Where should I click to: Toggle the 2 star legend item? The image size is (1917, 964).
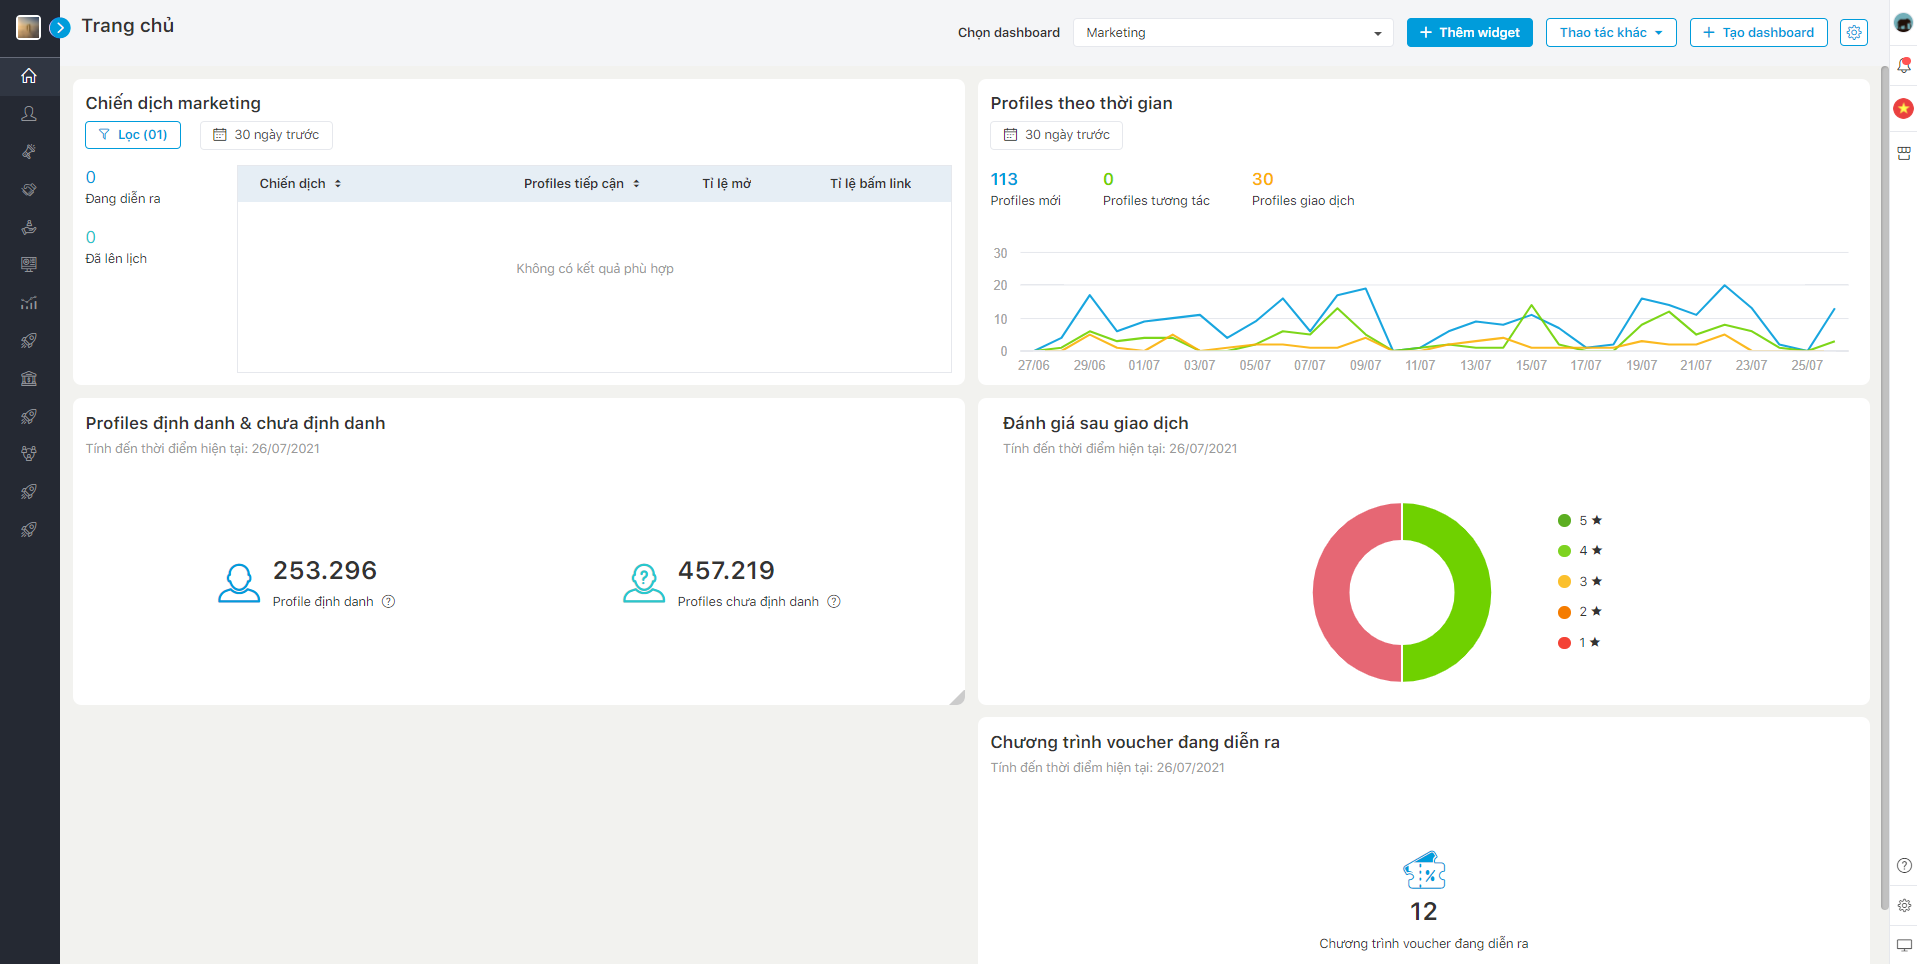click(1580, 612)
